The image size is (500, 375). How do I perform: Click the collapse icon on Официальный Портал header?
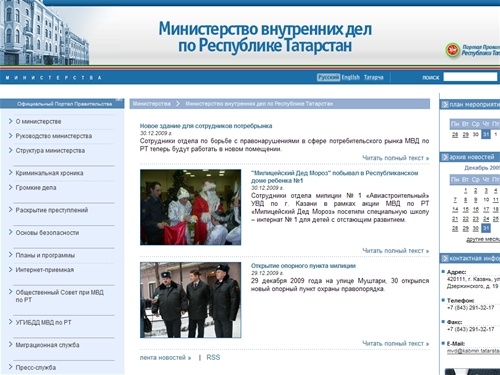tap(119, 100)
